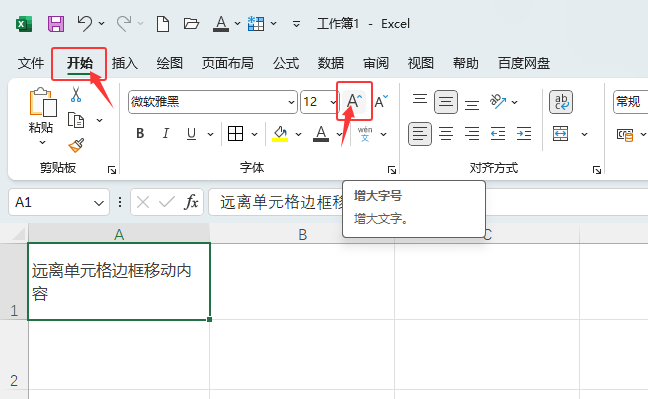Set Top Align vertical alignment
The image size is (648, 399).
click(x=420, y=99)
